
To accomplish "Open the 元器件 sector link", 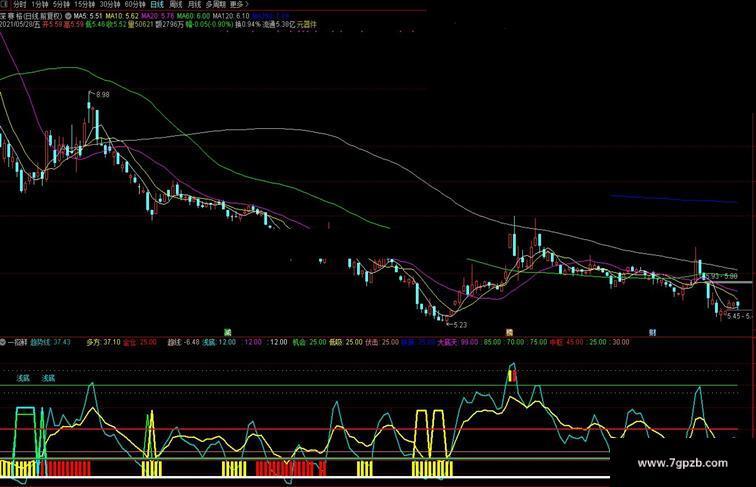I will coord(307,24).
